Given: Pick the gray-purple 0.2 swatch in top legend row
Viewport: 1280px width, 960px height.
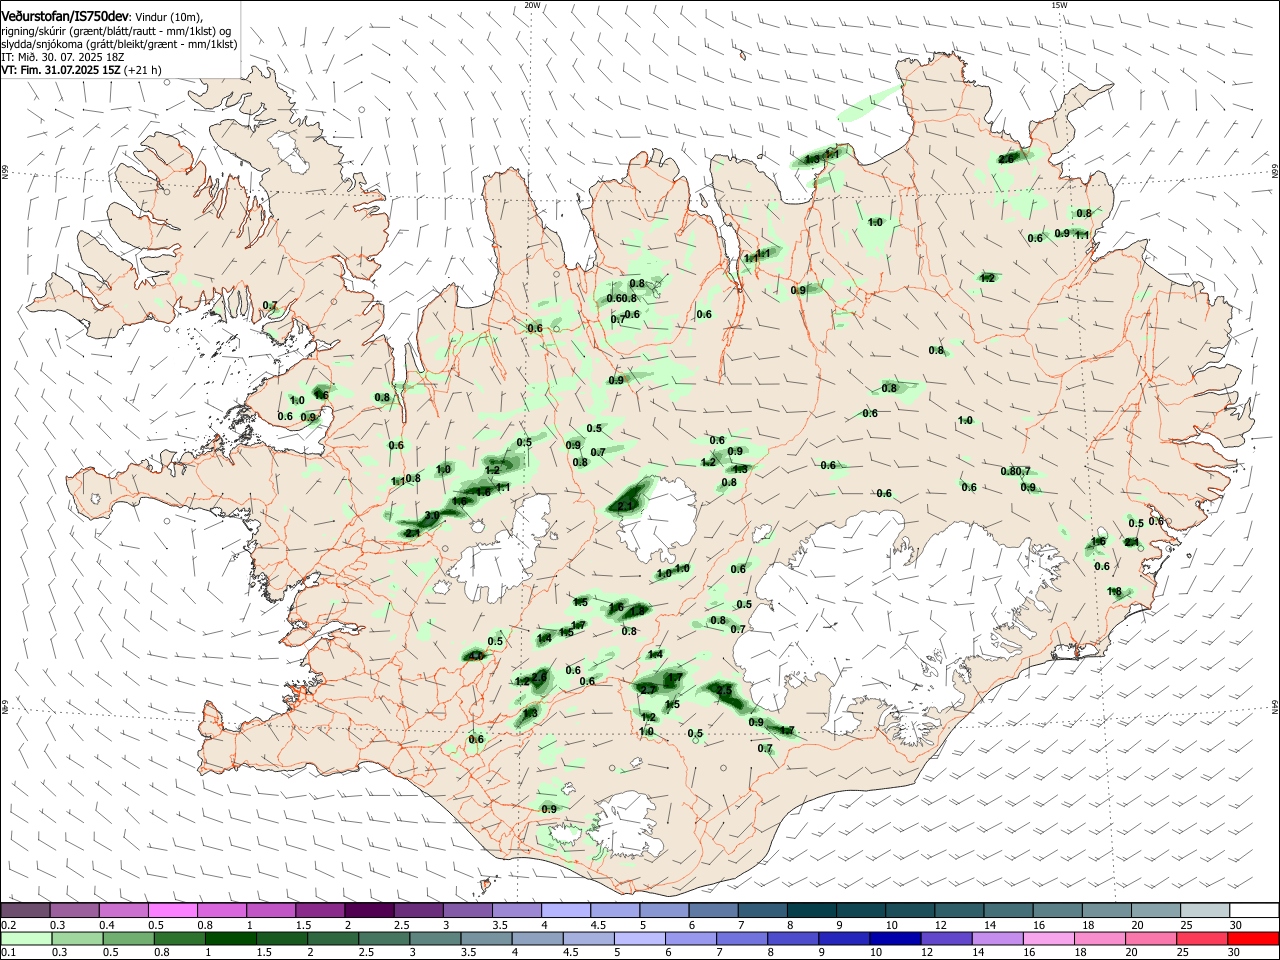Looking at the screenshot, I should 25,910.
